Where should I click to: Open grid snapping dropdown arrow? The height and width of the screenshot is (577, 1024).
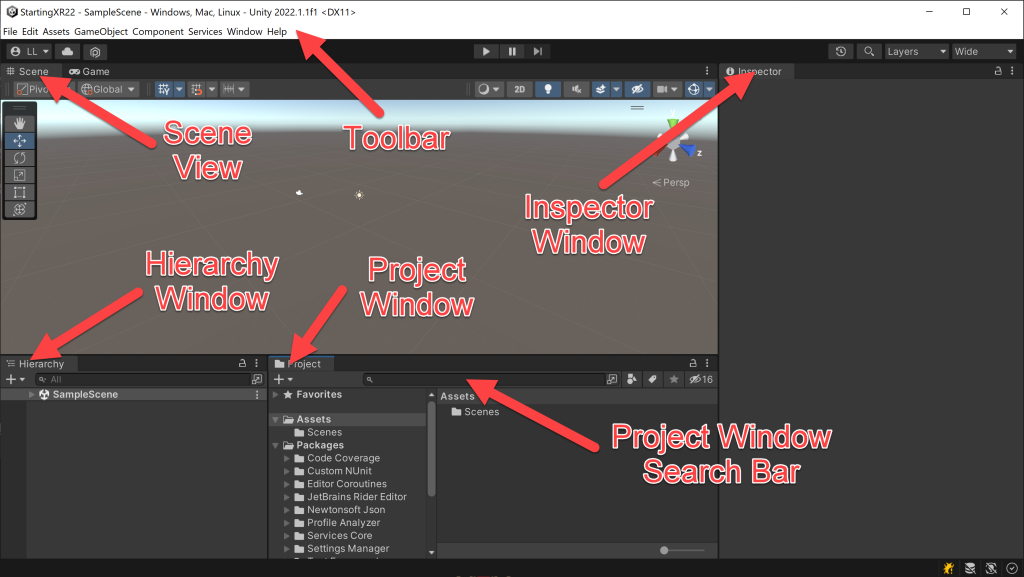(x=212, y=89)
